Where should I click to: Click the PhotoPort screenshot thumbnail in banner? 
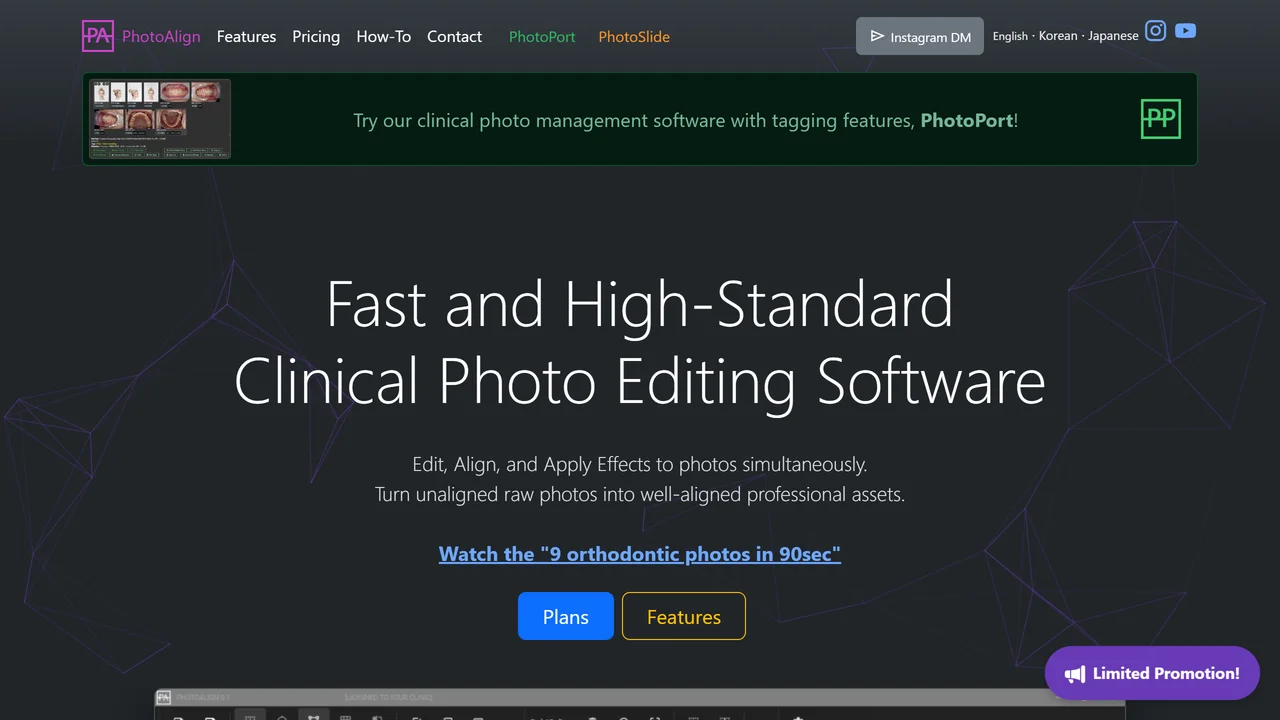pyautogui.click(x=160, y=119)
